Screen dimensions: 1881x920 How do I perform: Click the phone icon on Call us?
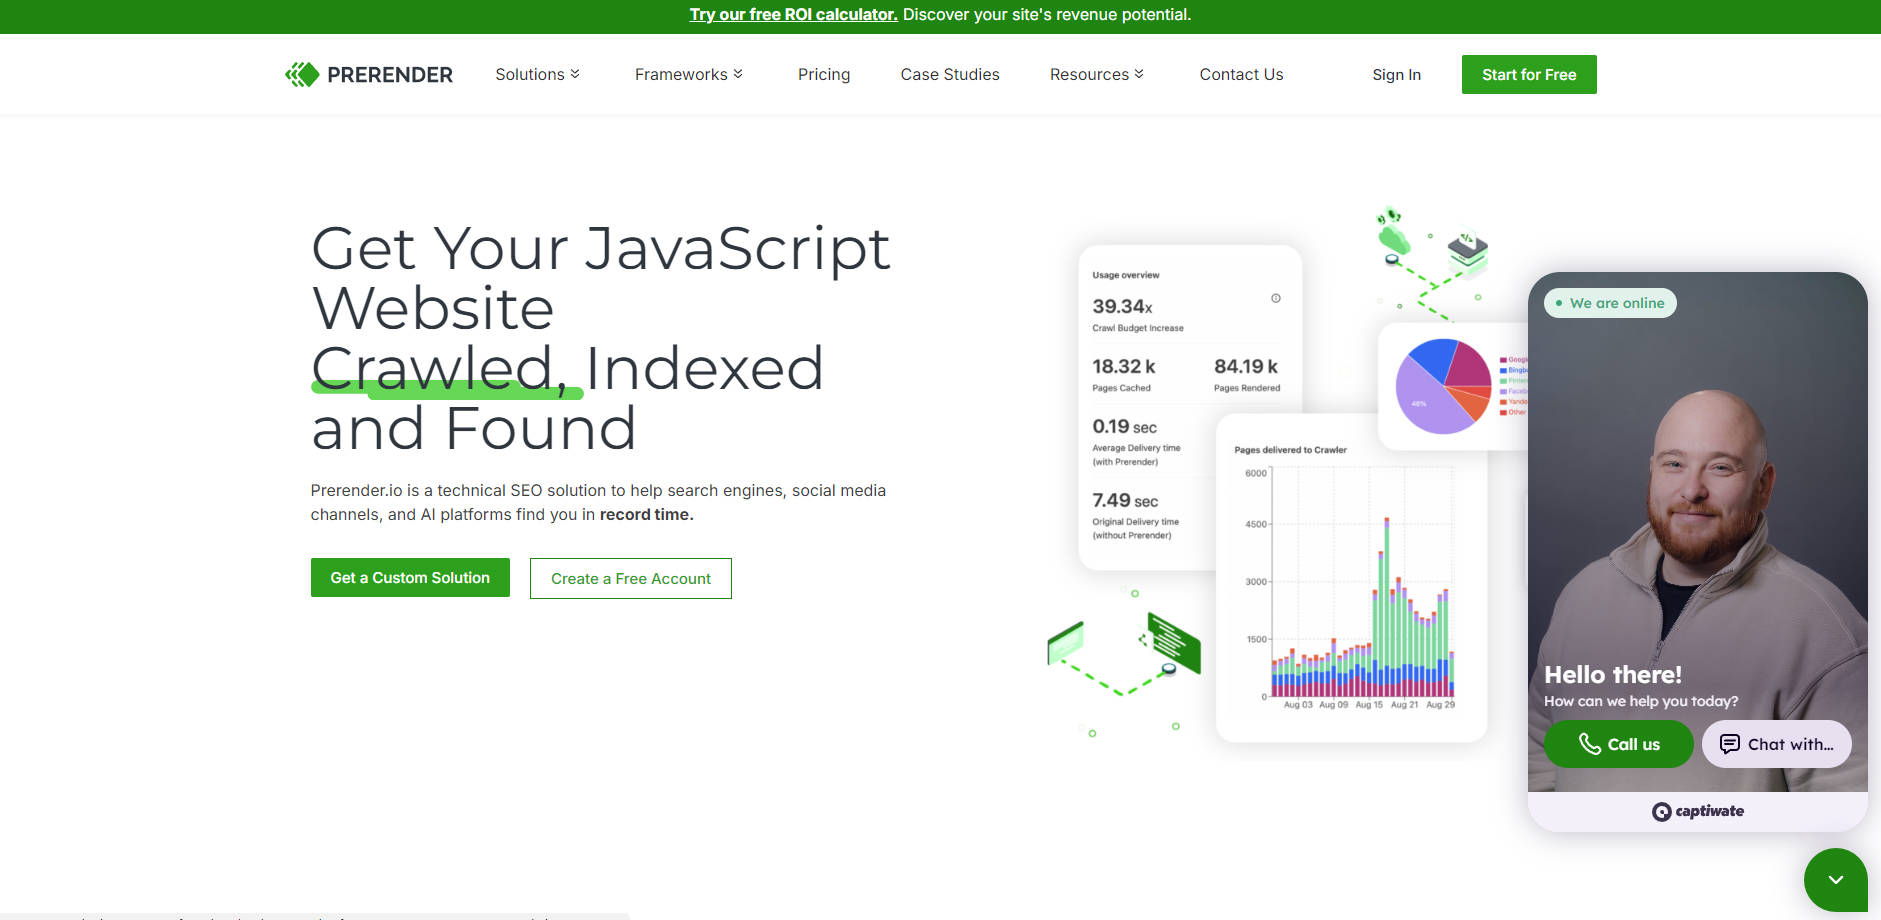pyautogui.click(x=1589, y=743)
